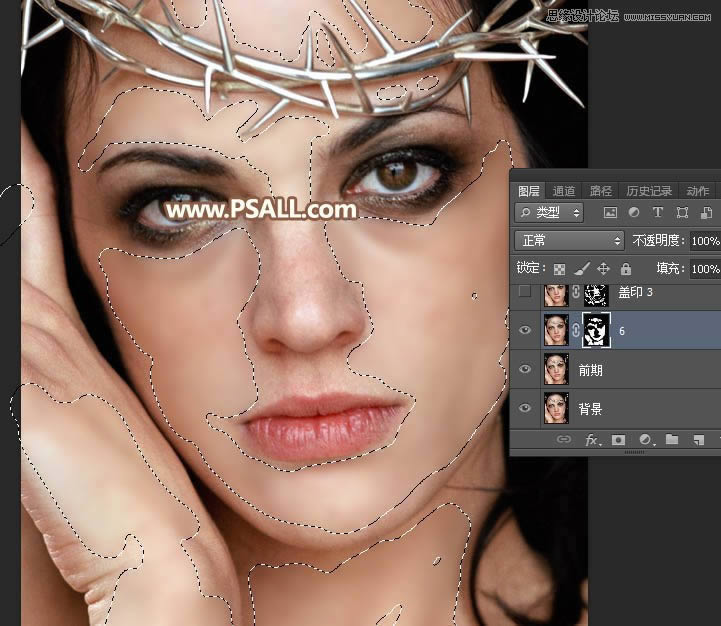Click the lock transparent pixels icon
Viewport: 721px width, 626px height.
click(x=560, y=269)
